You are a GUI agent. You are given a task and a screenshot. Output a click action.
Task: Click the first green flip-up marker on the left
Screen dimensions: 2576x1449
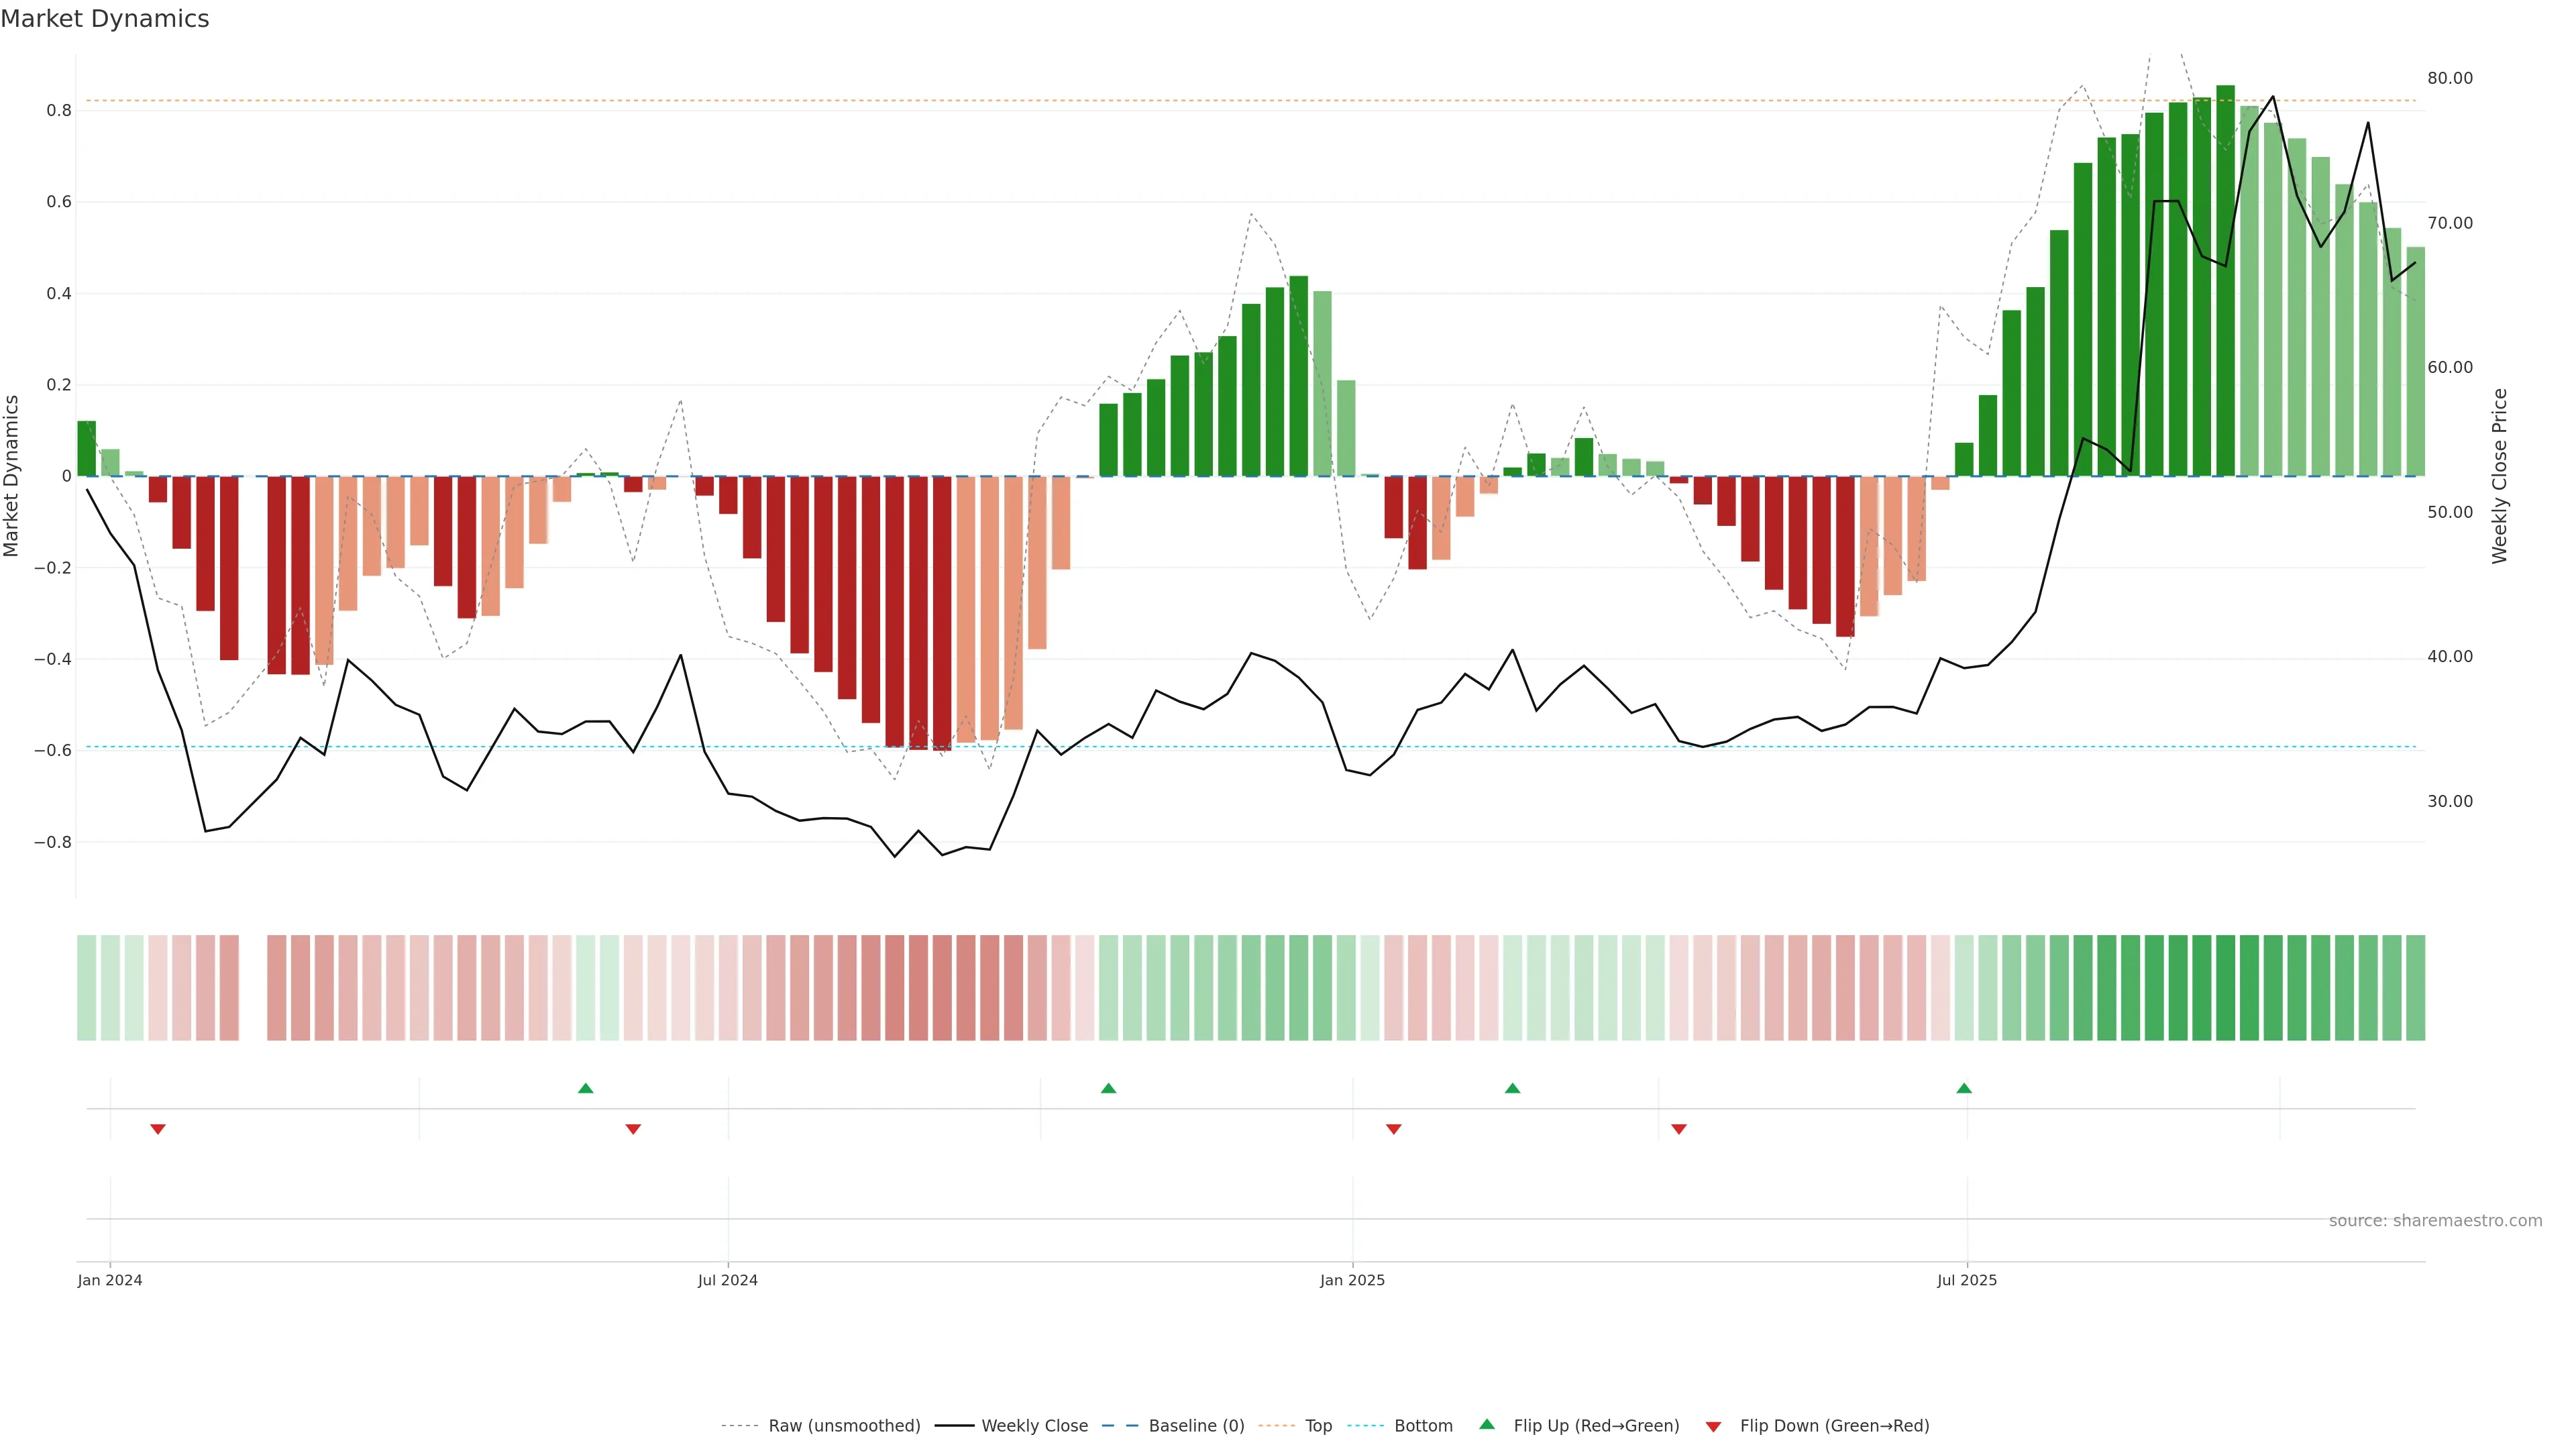tap(586, 1088)
